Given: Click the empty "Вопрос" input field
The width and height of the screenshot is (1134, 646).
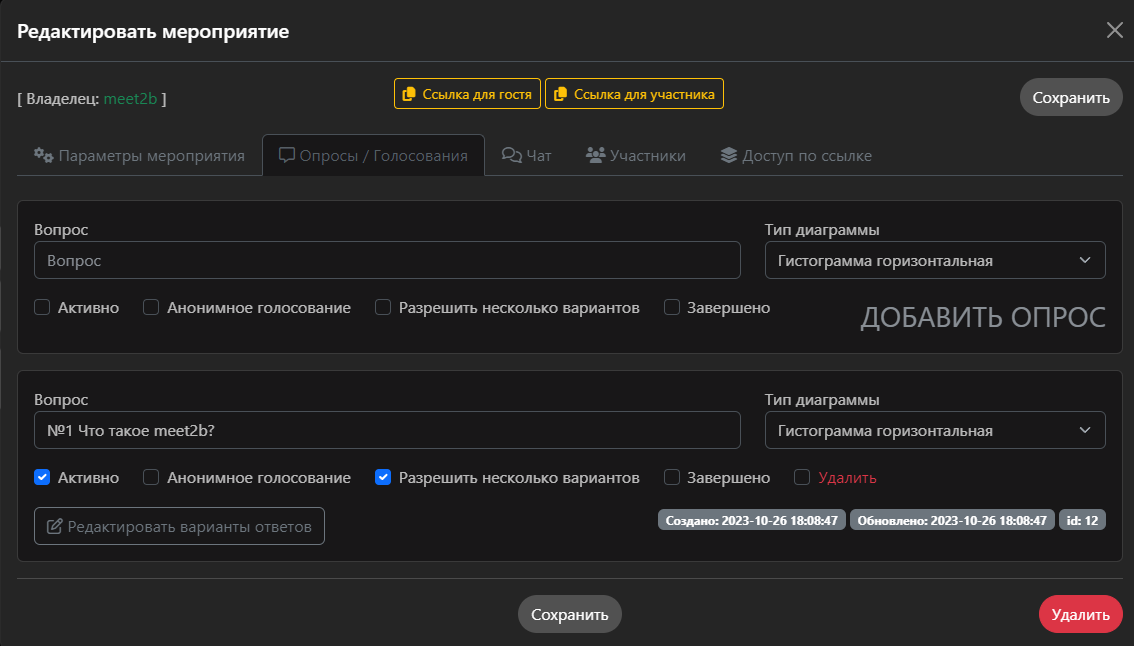Looking at the screenshot, I should pyautogui.click(x=388, y=260).
